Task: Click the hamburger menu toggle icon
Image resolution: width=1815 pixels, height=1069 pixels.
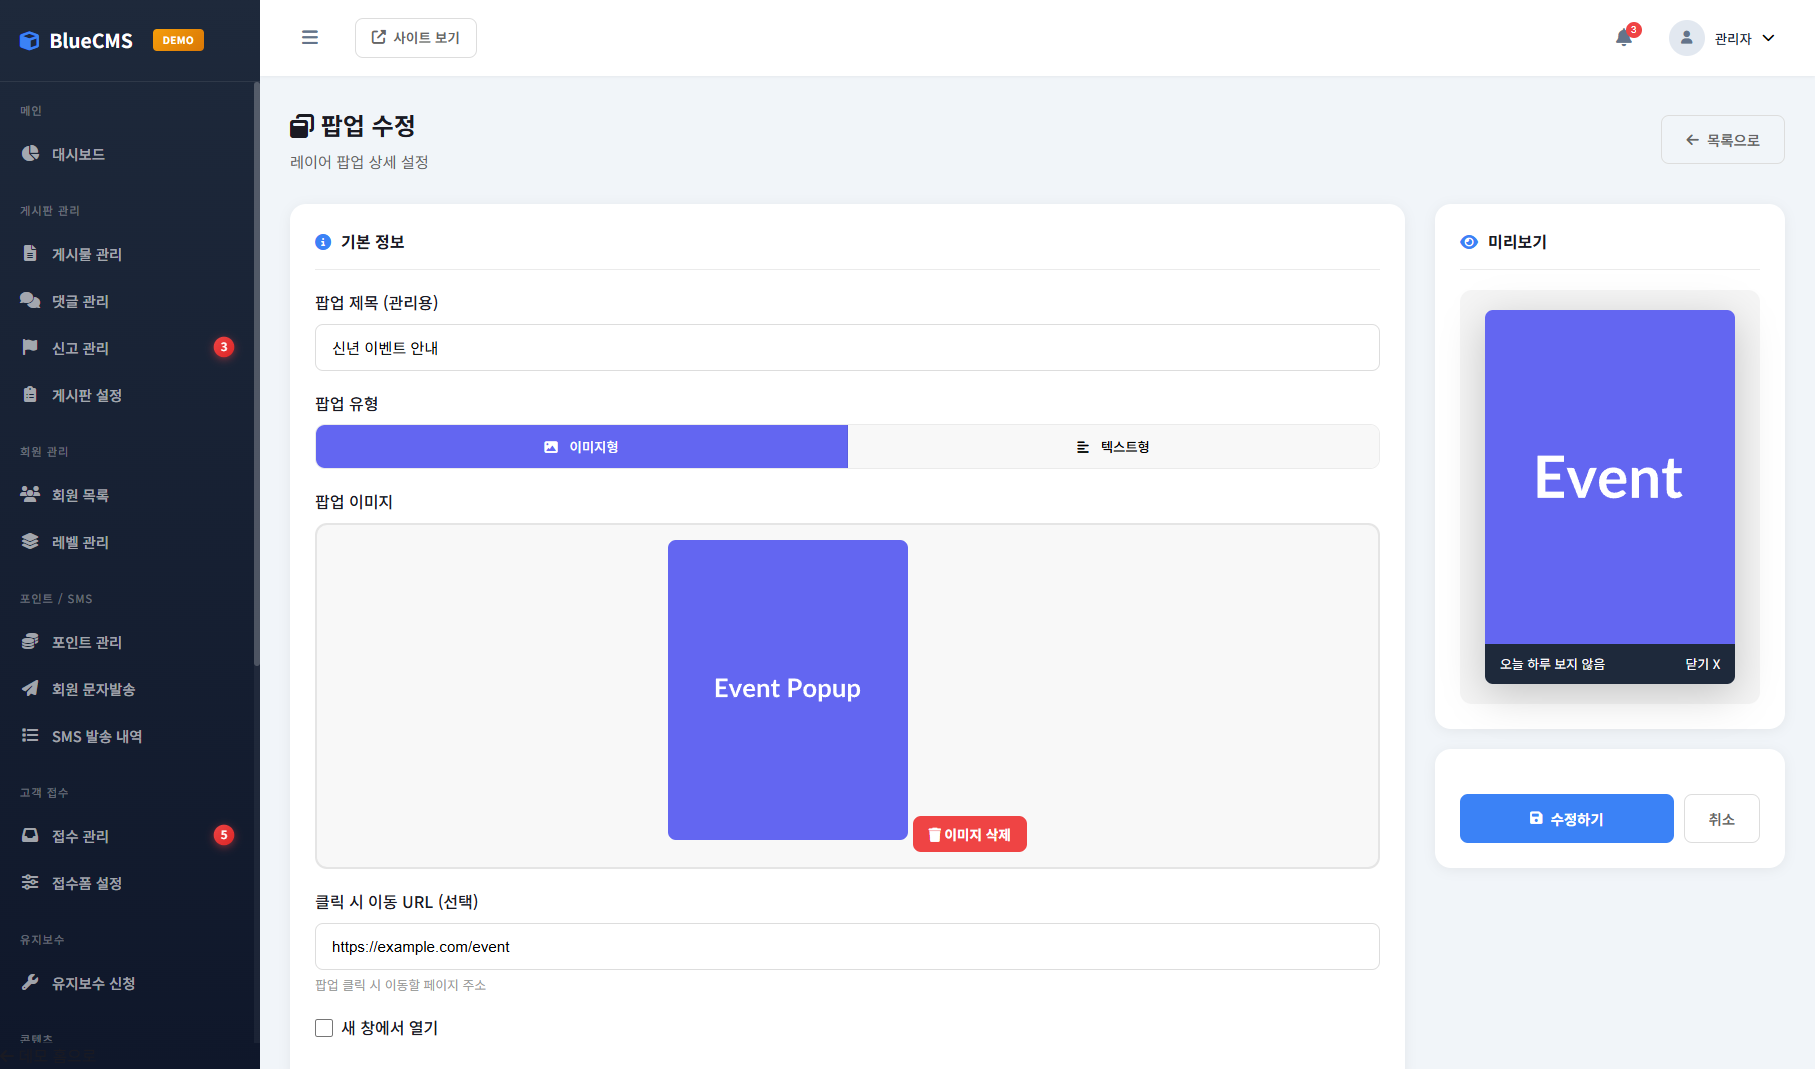Action: 310,38
